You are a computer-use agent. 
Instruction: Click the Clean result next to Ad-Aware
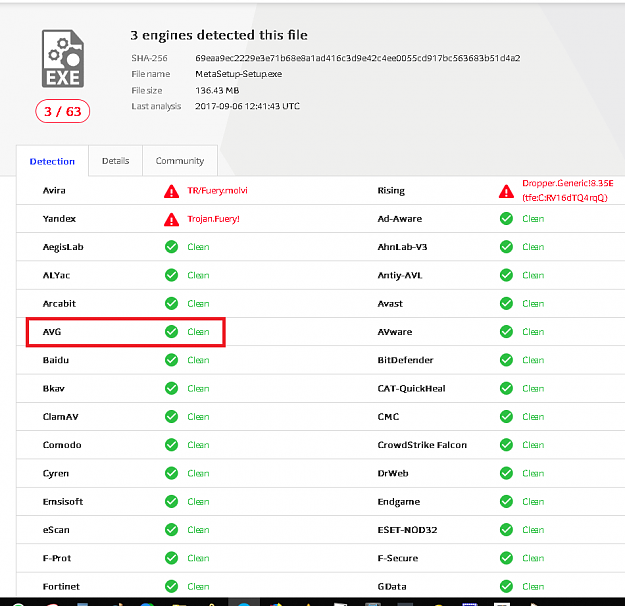(x=533, y=218)
